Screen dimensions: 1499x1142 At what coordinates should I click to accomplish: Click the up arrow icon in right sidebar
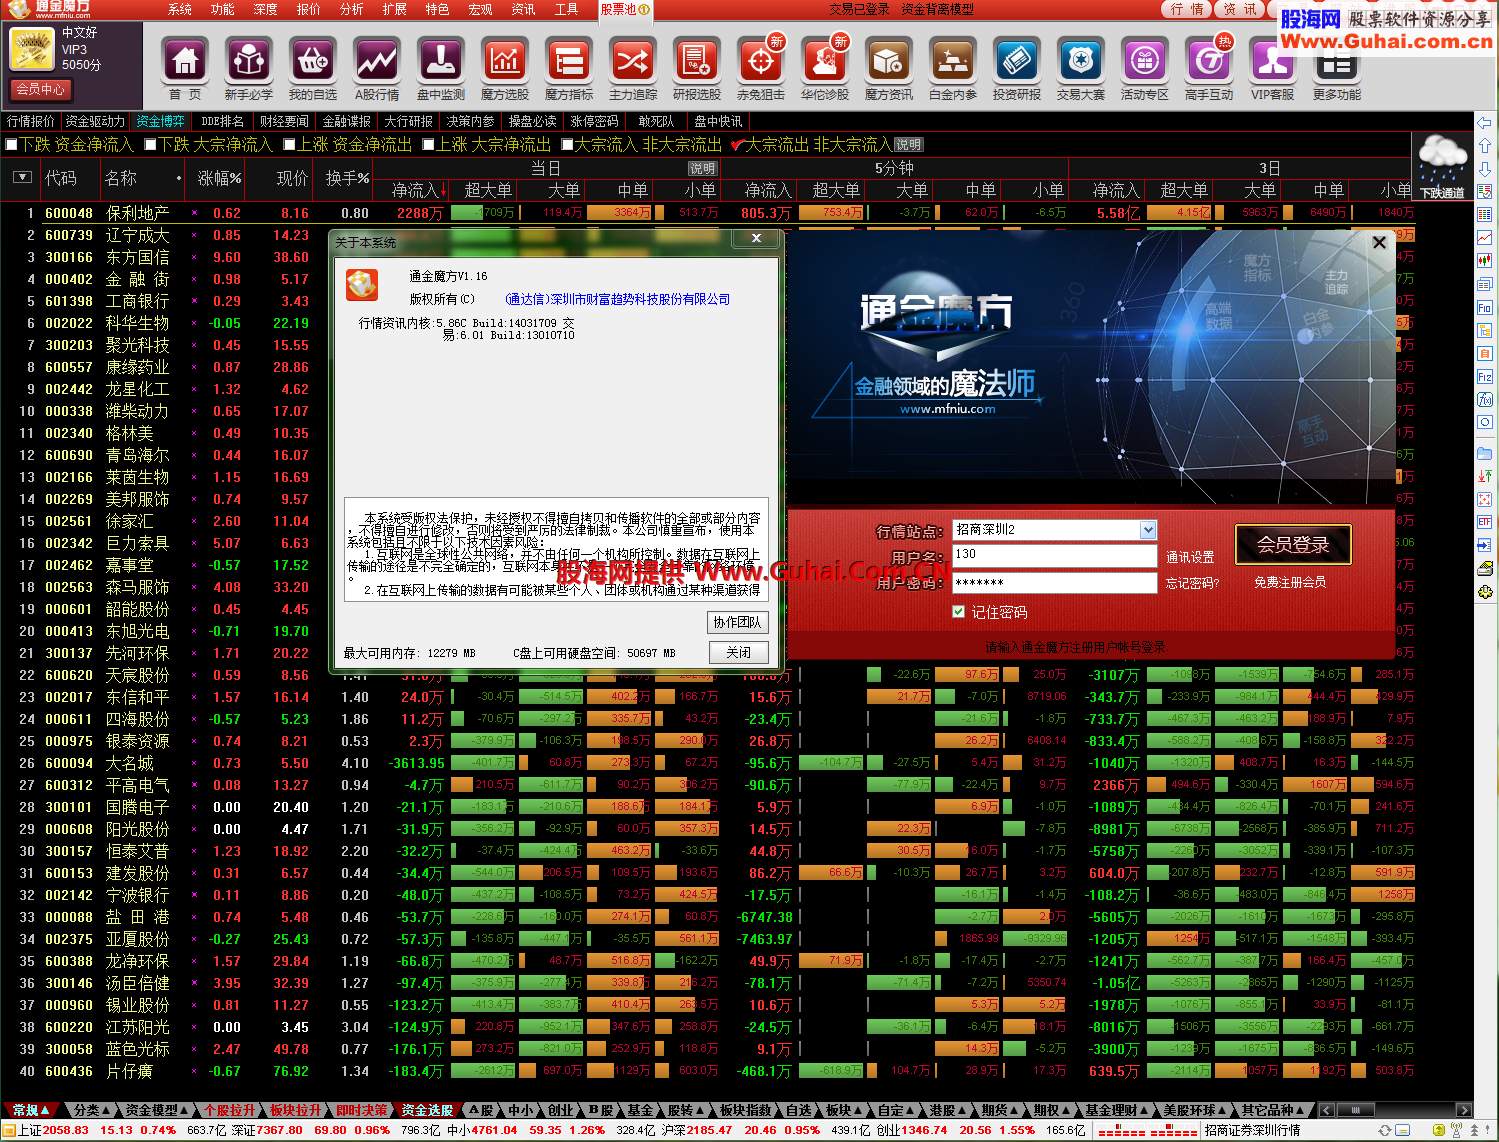point(1484,145)
